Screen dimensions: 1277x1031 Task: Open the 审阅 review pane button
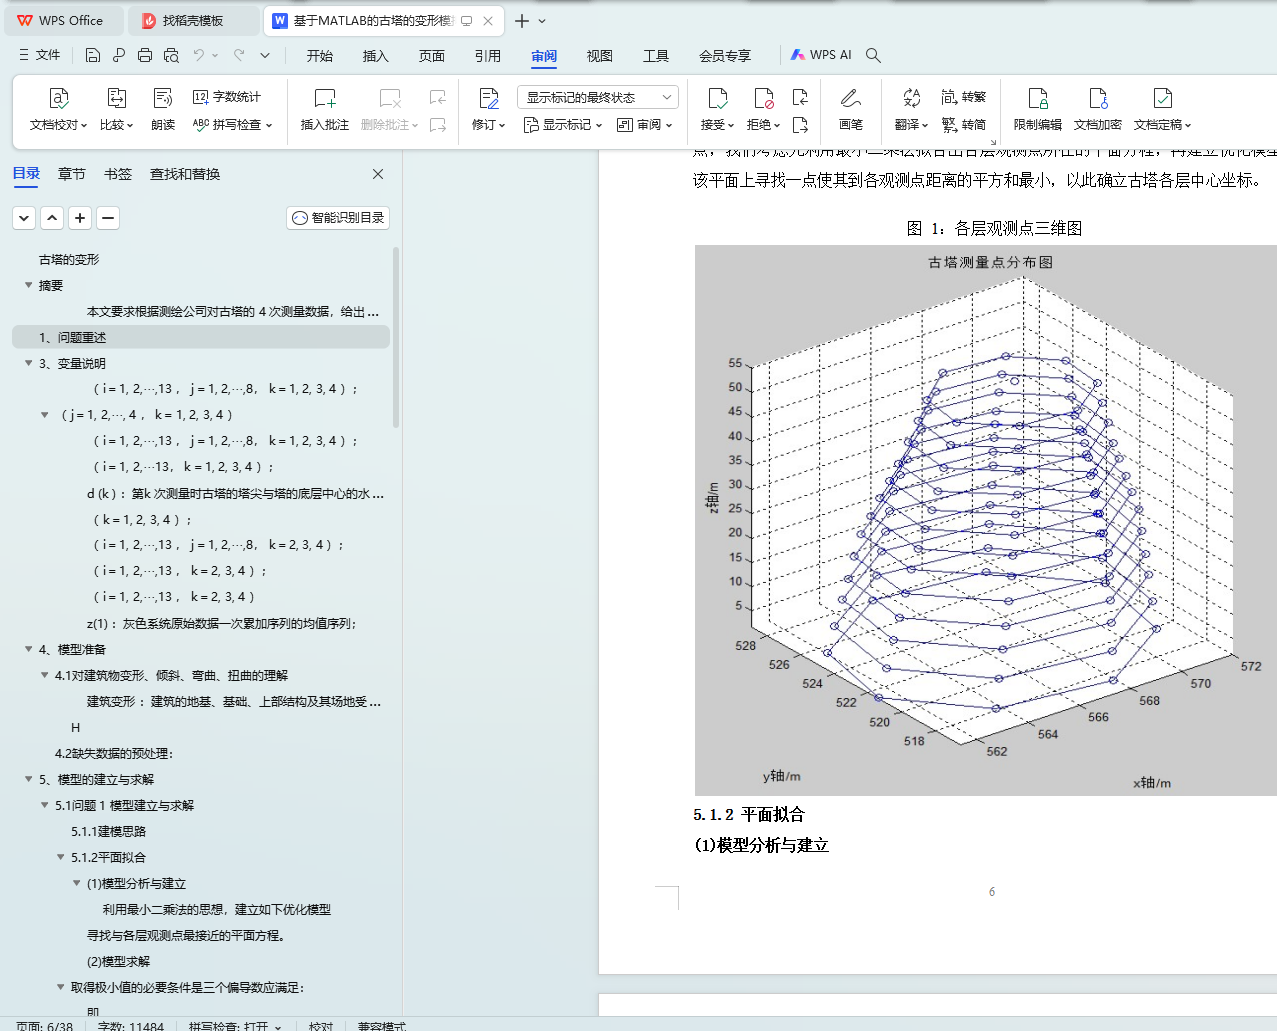[644, 125]
